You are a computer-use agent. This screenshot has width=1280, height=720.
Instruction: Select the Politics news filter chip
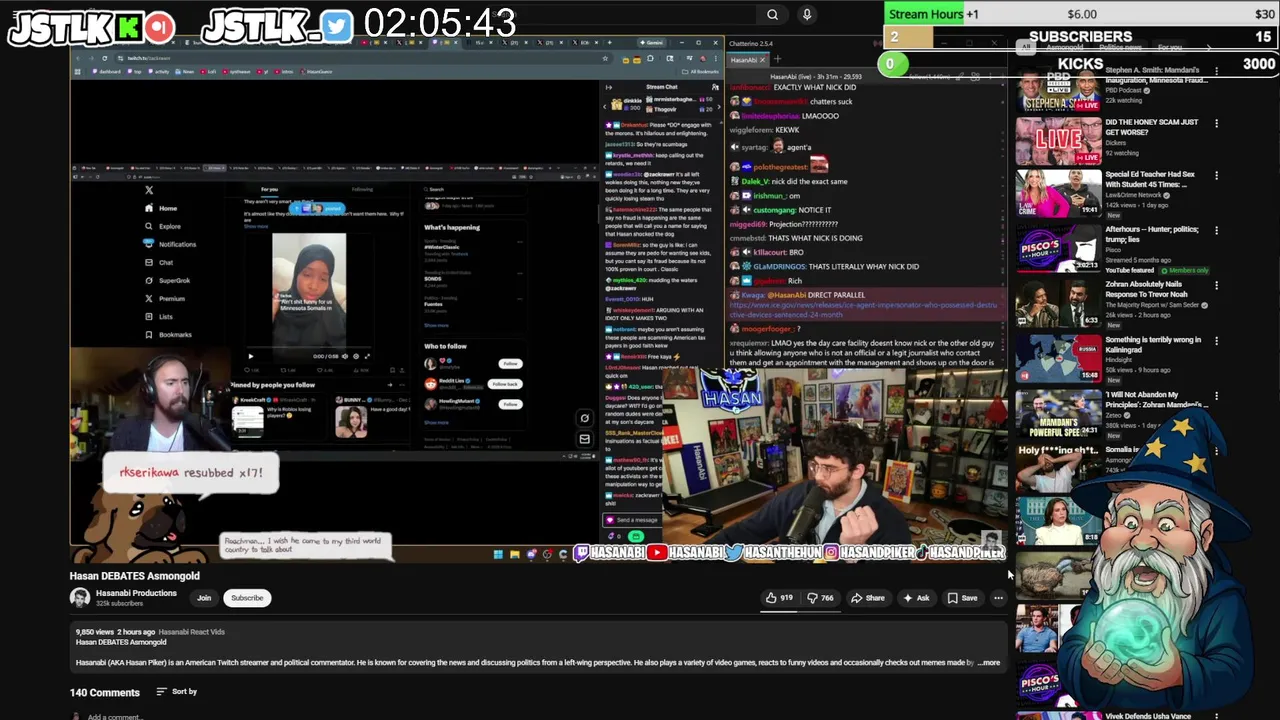[1121, 47]
